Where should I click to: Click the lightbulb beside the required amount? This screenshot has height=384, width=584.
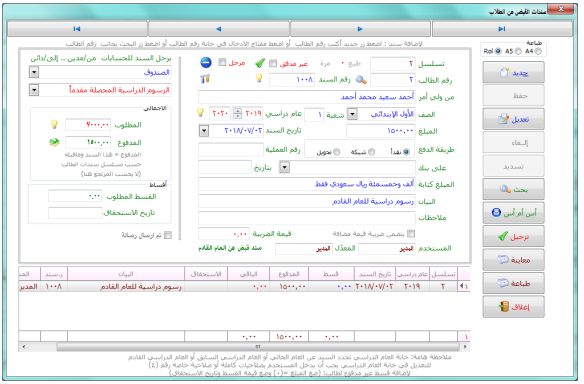(54, 124)
